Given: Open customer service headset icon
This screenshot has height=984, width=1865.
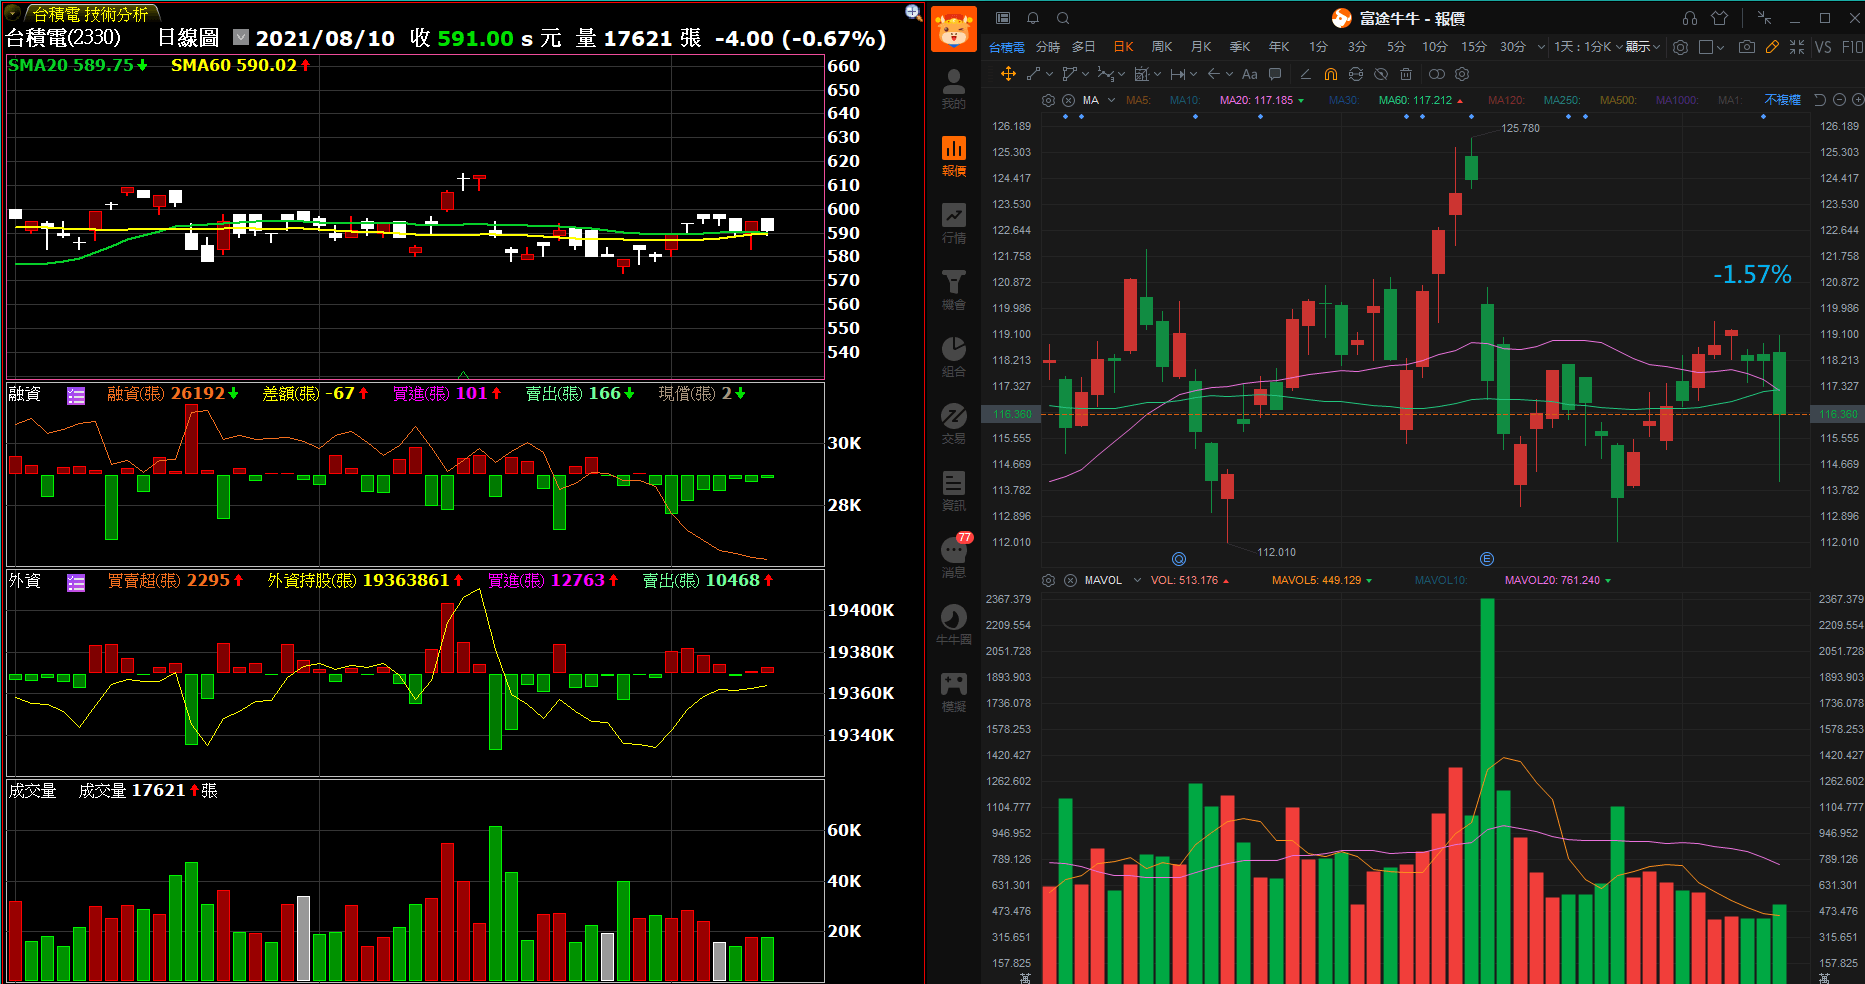Looking at the screenshot, I should pyautogui.click(x=1690, y=18).
